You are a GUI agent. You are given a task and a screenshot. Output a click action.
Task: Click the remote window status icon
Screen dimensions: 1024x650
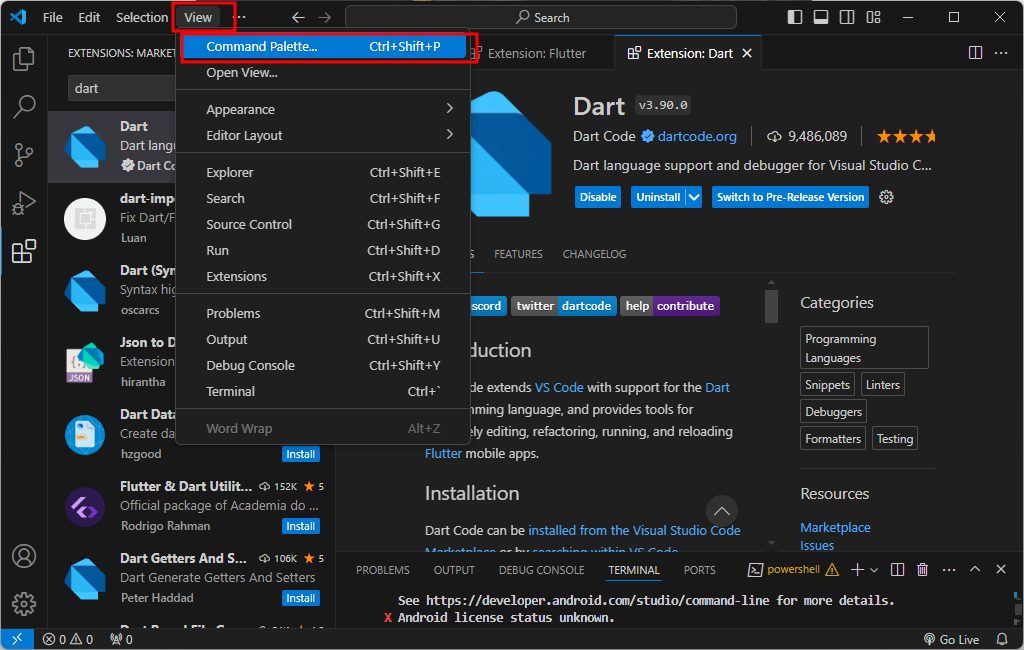pos(17,639)
